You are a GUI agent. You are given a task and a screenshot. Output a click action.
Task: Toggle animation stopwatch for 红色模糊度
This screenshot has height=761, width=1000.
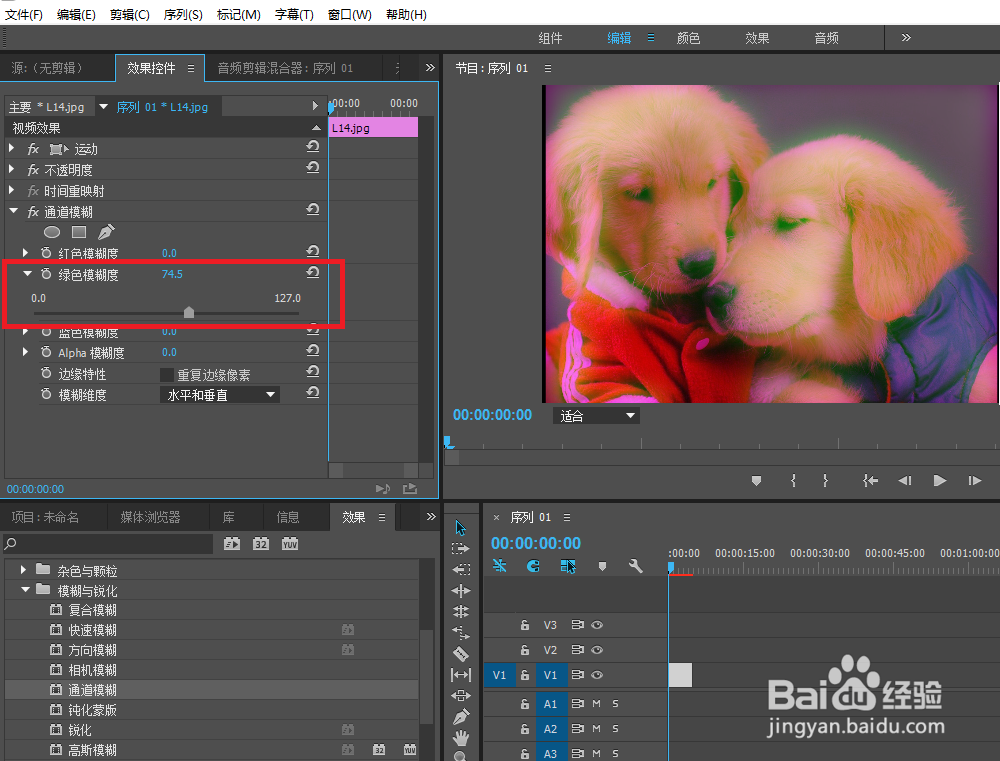pyautogui.click(x=46, y=253)
